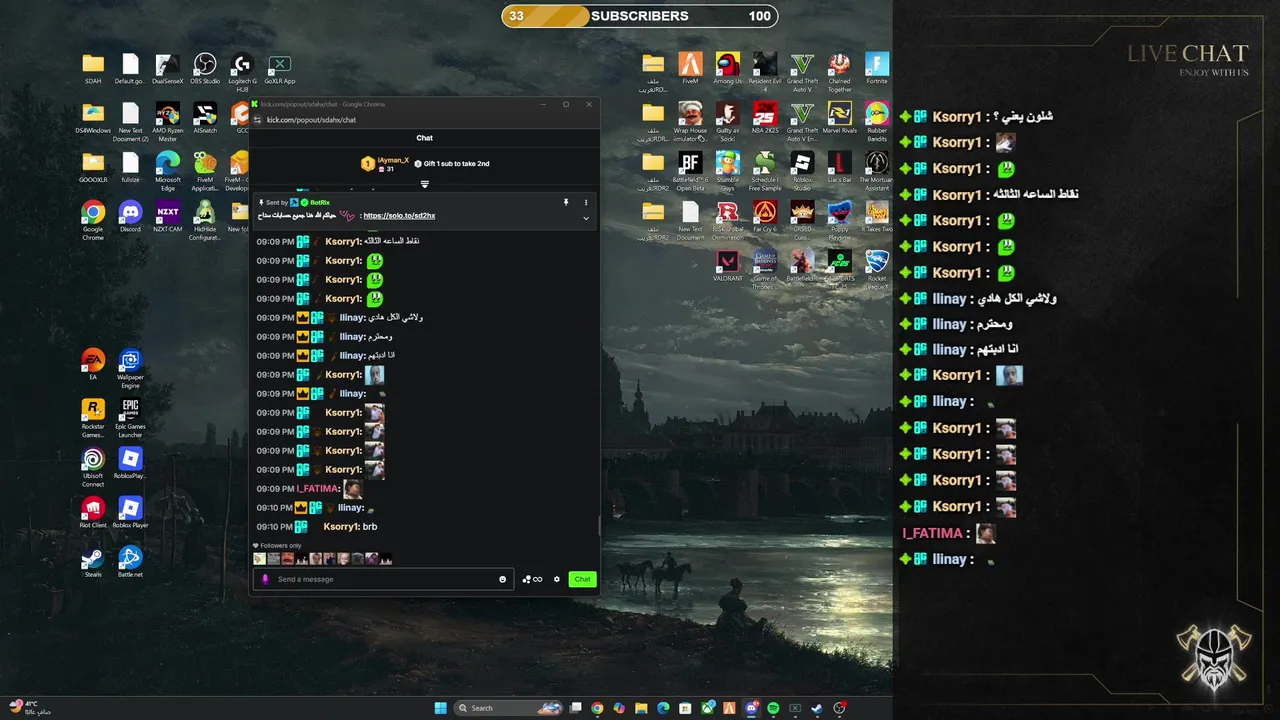The height and width of the screenshot is (720, 1280).
Task: Open the Riot Client desktop shortcut
Action: click(x=93, y=512)
